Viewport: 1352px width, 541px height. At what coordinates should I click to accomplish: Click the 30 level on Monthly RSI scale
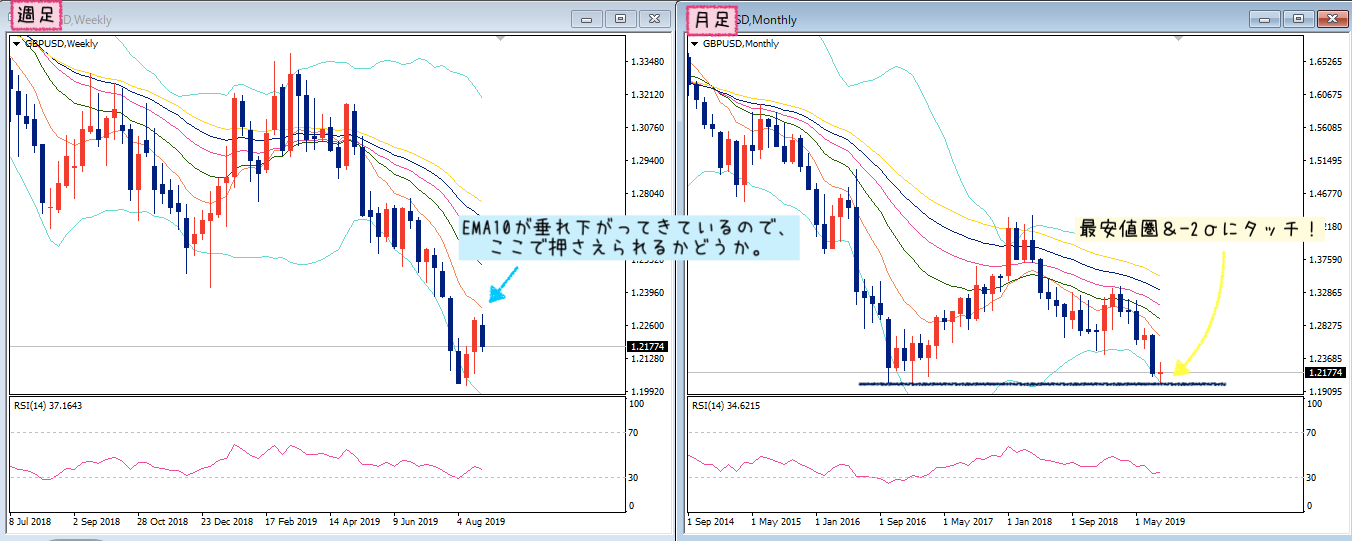click(x=1310, y=477)
